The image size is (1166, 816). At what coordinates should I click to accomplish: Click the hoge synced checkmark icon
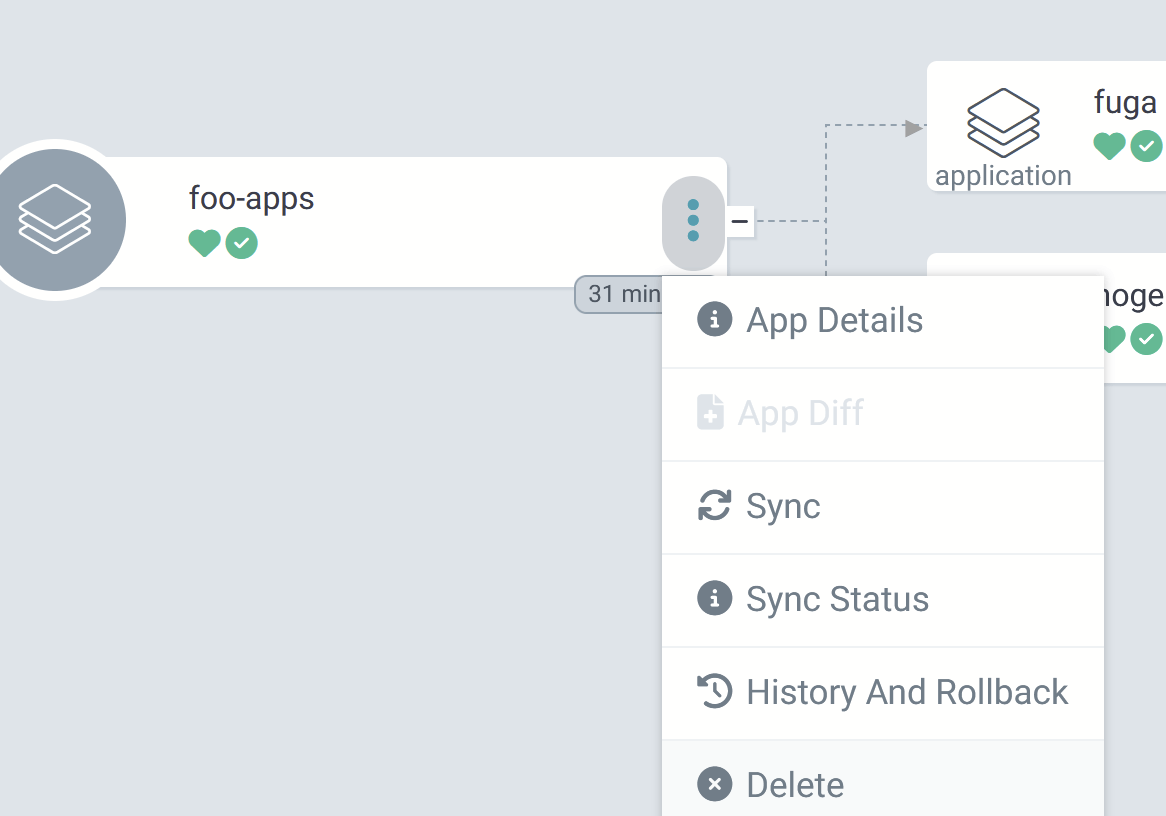click(1146, 339)
